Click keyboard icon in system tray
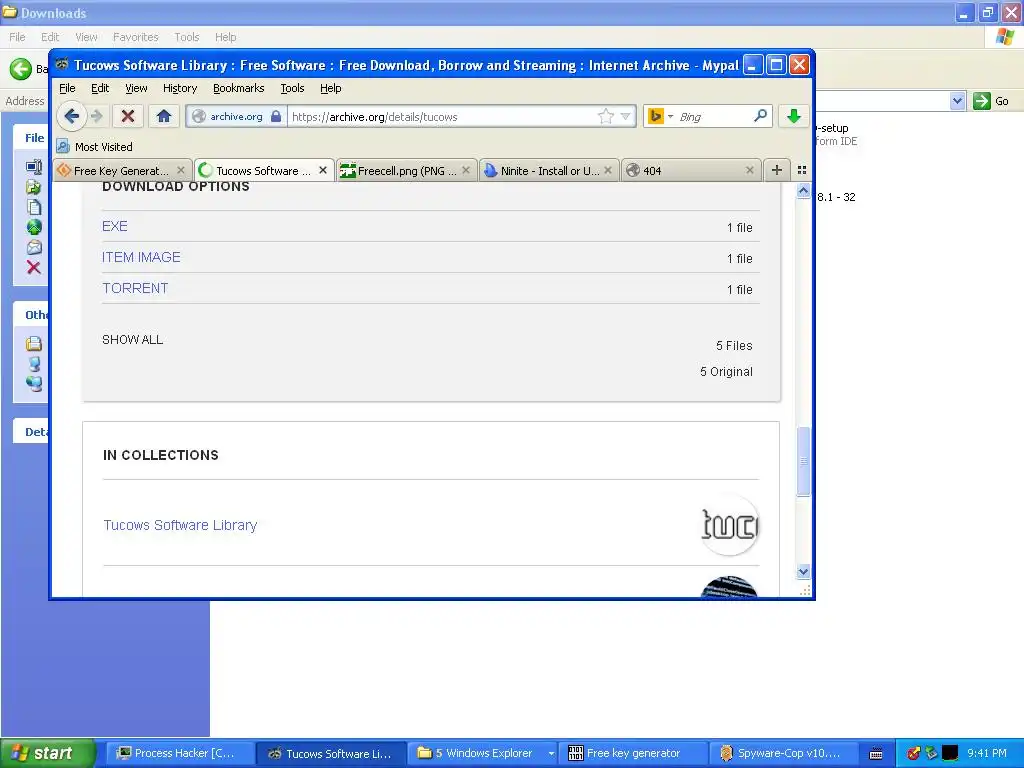Viewport: 1024px width, 768px height. (x=876, y=754)
